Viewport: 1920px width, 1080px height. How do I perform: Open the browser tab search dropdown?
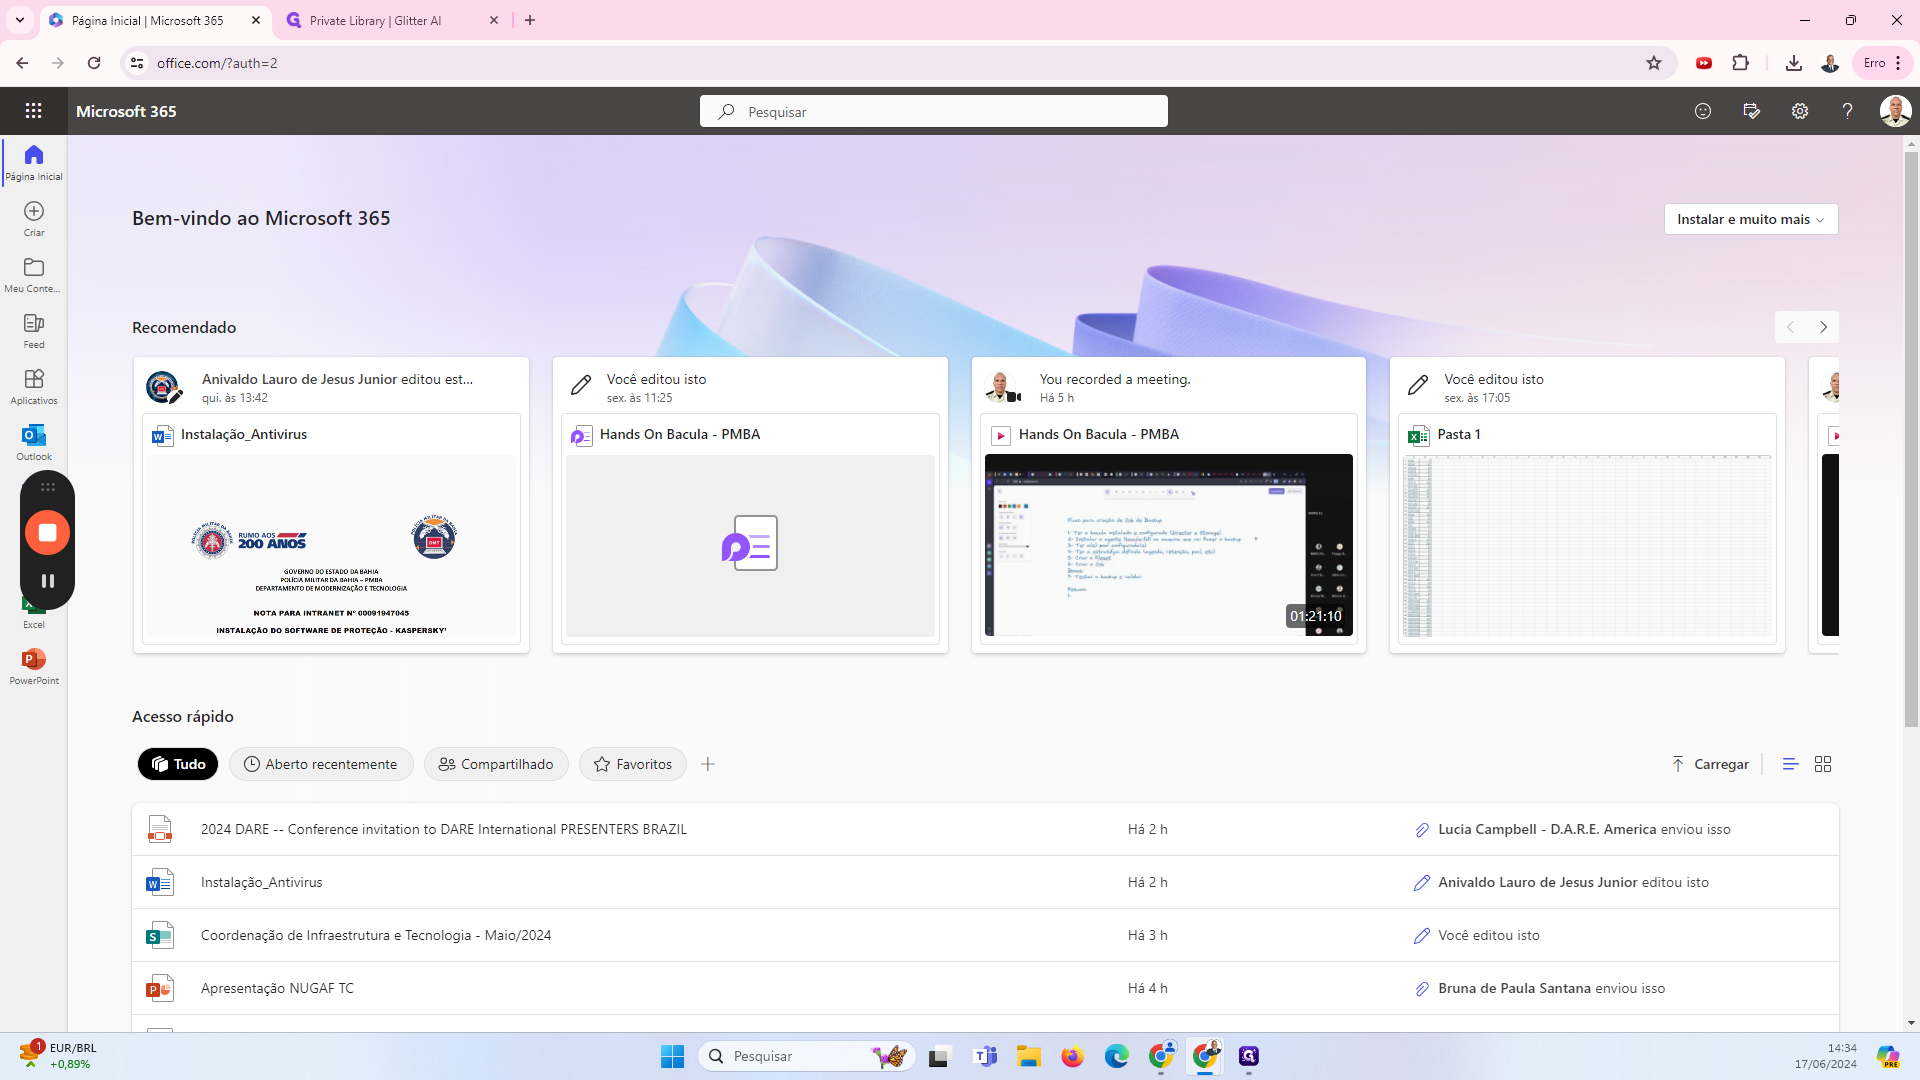[x=20, y=20]
